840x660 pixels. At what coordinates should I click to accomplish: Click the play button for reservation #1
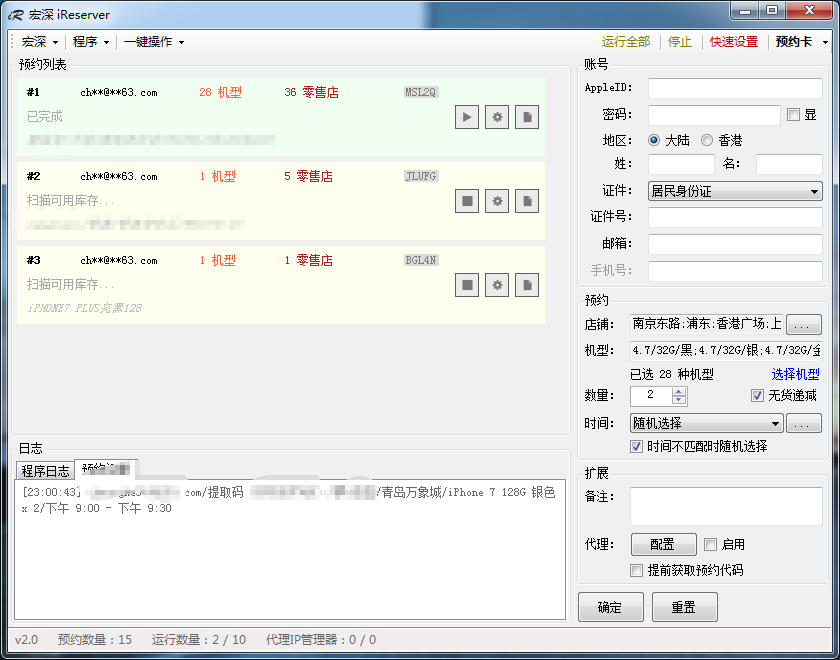point(466,117)
